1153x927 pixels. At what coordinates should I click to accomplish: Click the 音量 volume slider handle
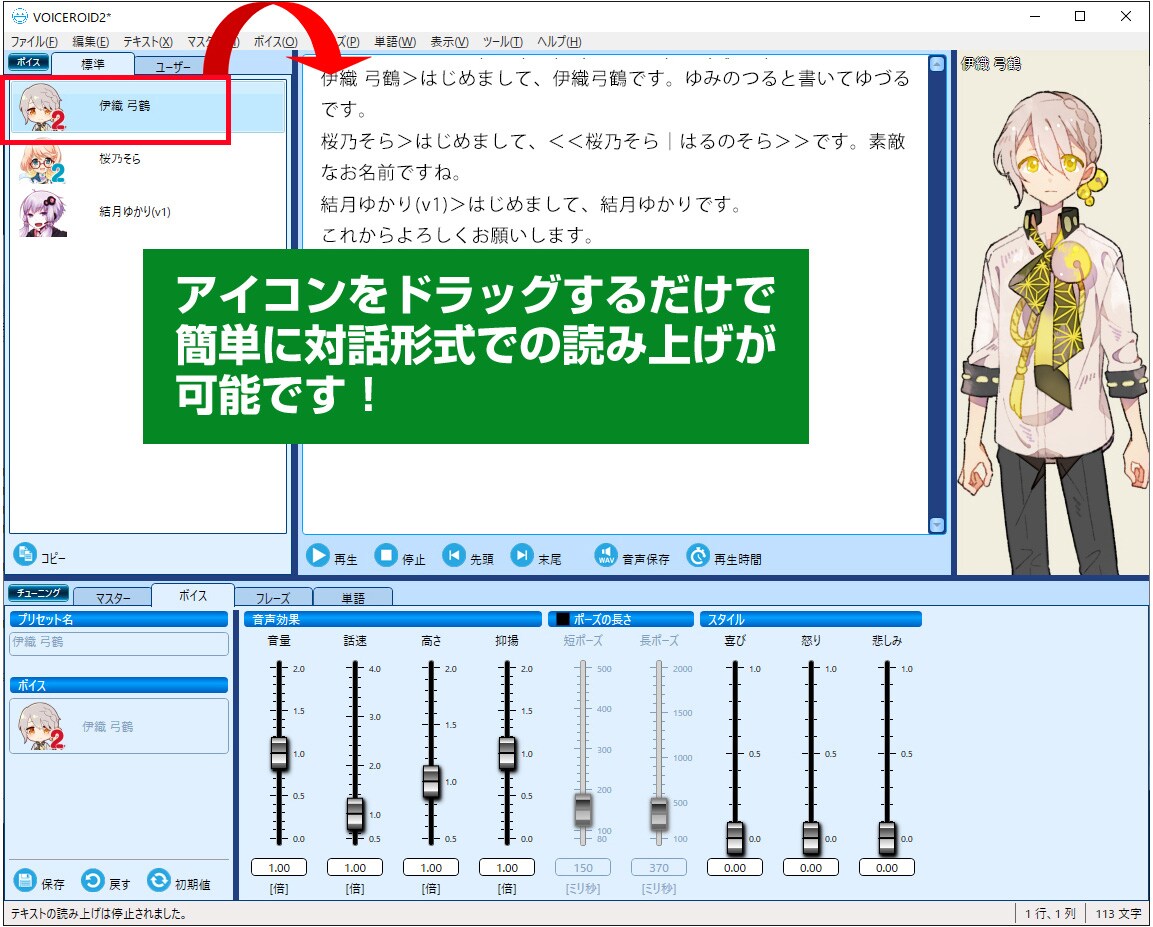(x=279, y=753)
